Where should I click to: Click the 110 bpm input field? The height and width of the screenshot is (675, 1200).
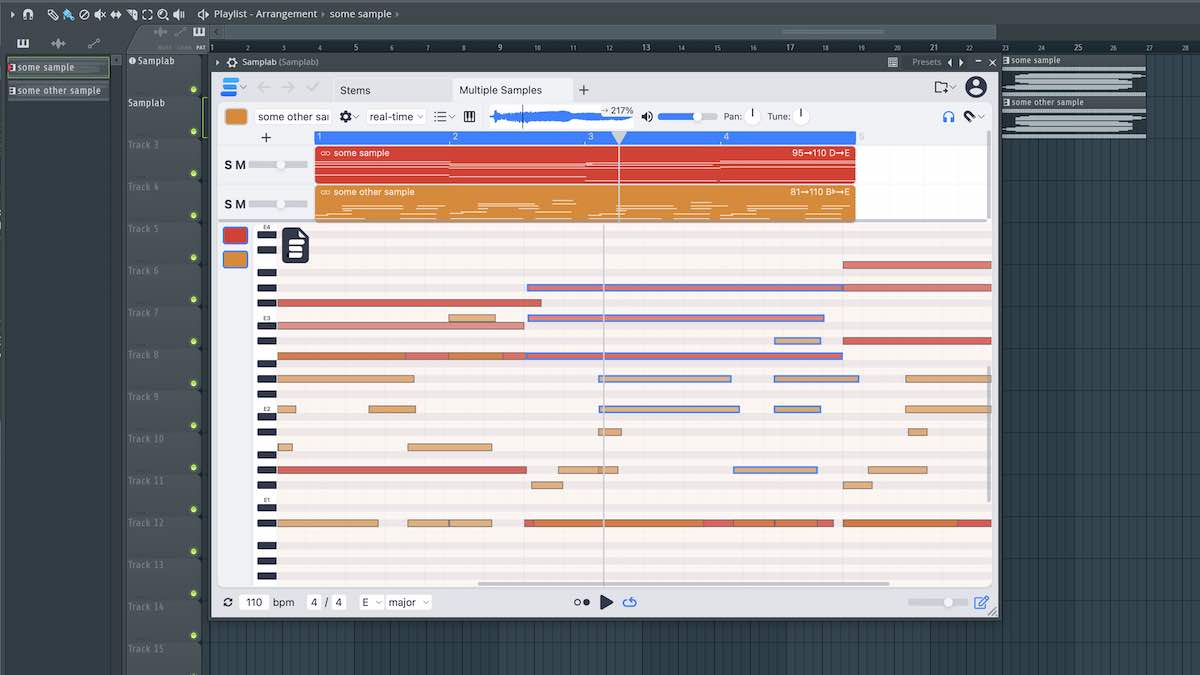pos(255,602)
